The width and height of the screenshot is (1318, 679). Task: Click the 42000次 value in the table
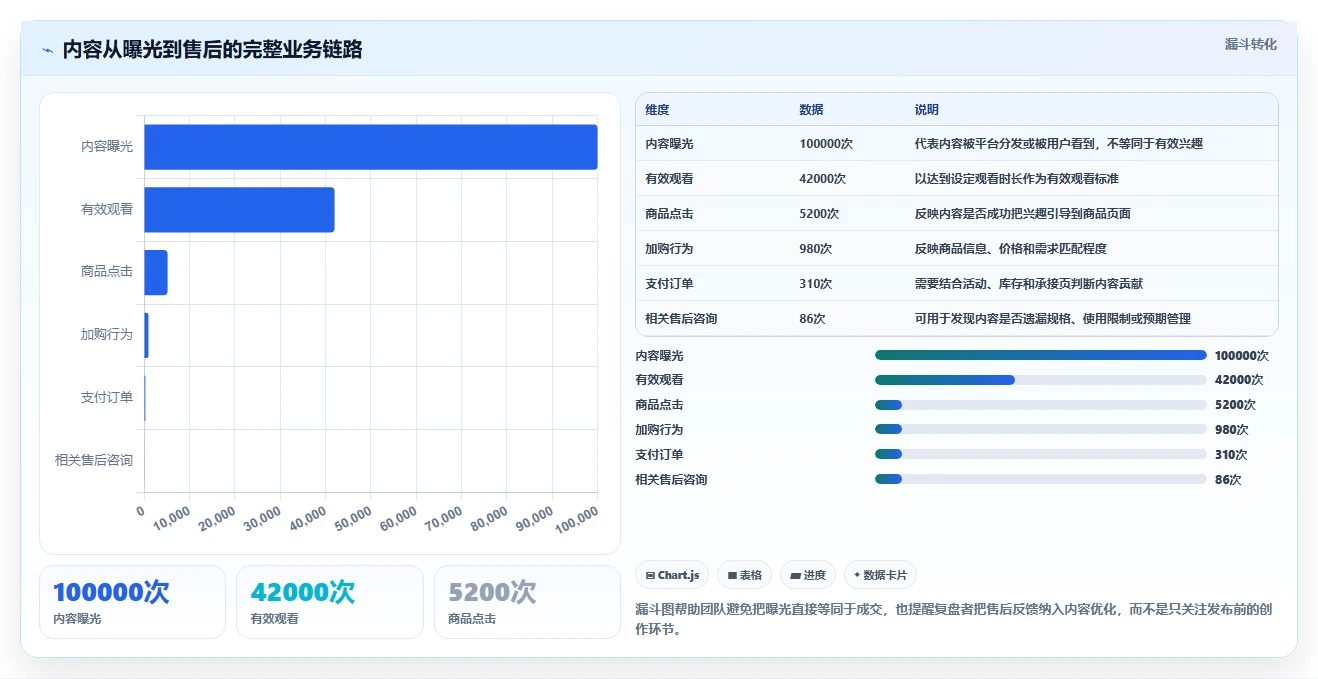823,179
